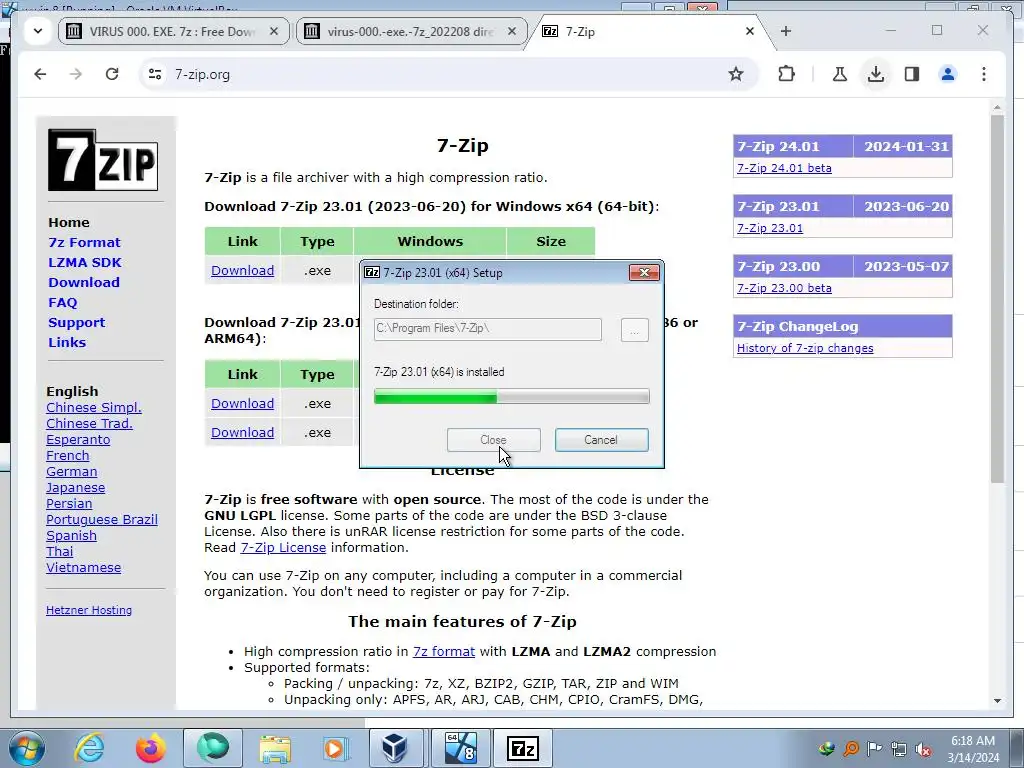Open 7-Zip 23.00 beta link
This screenshot has height=768, width=1024.
[784, 288]
